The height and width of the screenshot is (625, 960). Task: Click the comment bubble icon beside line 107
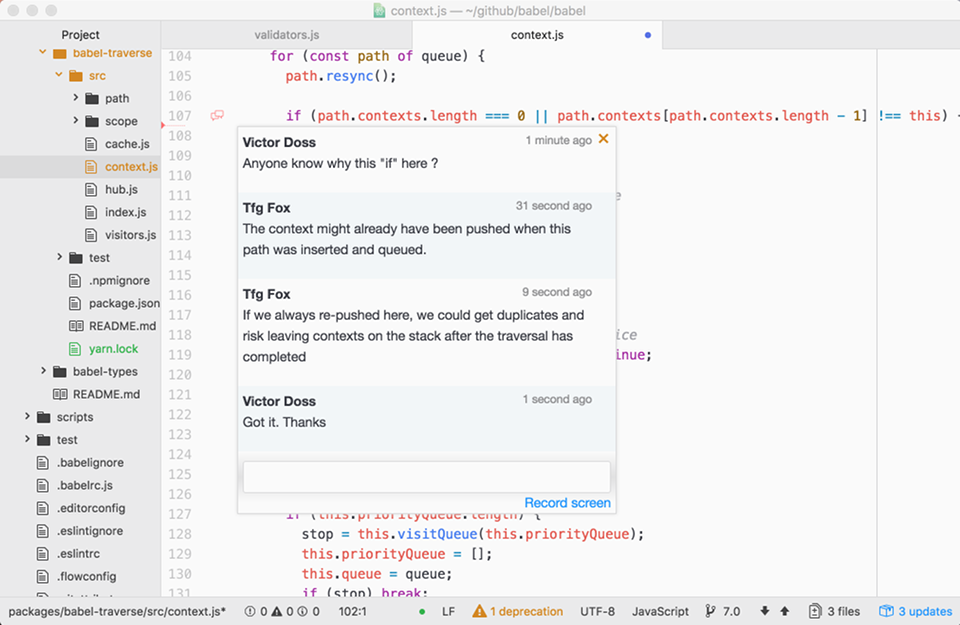point(216,116)
